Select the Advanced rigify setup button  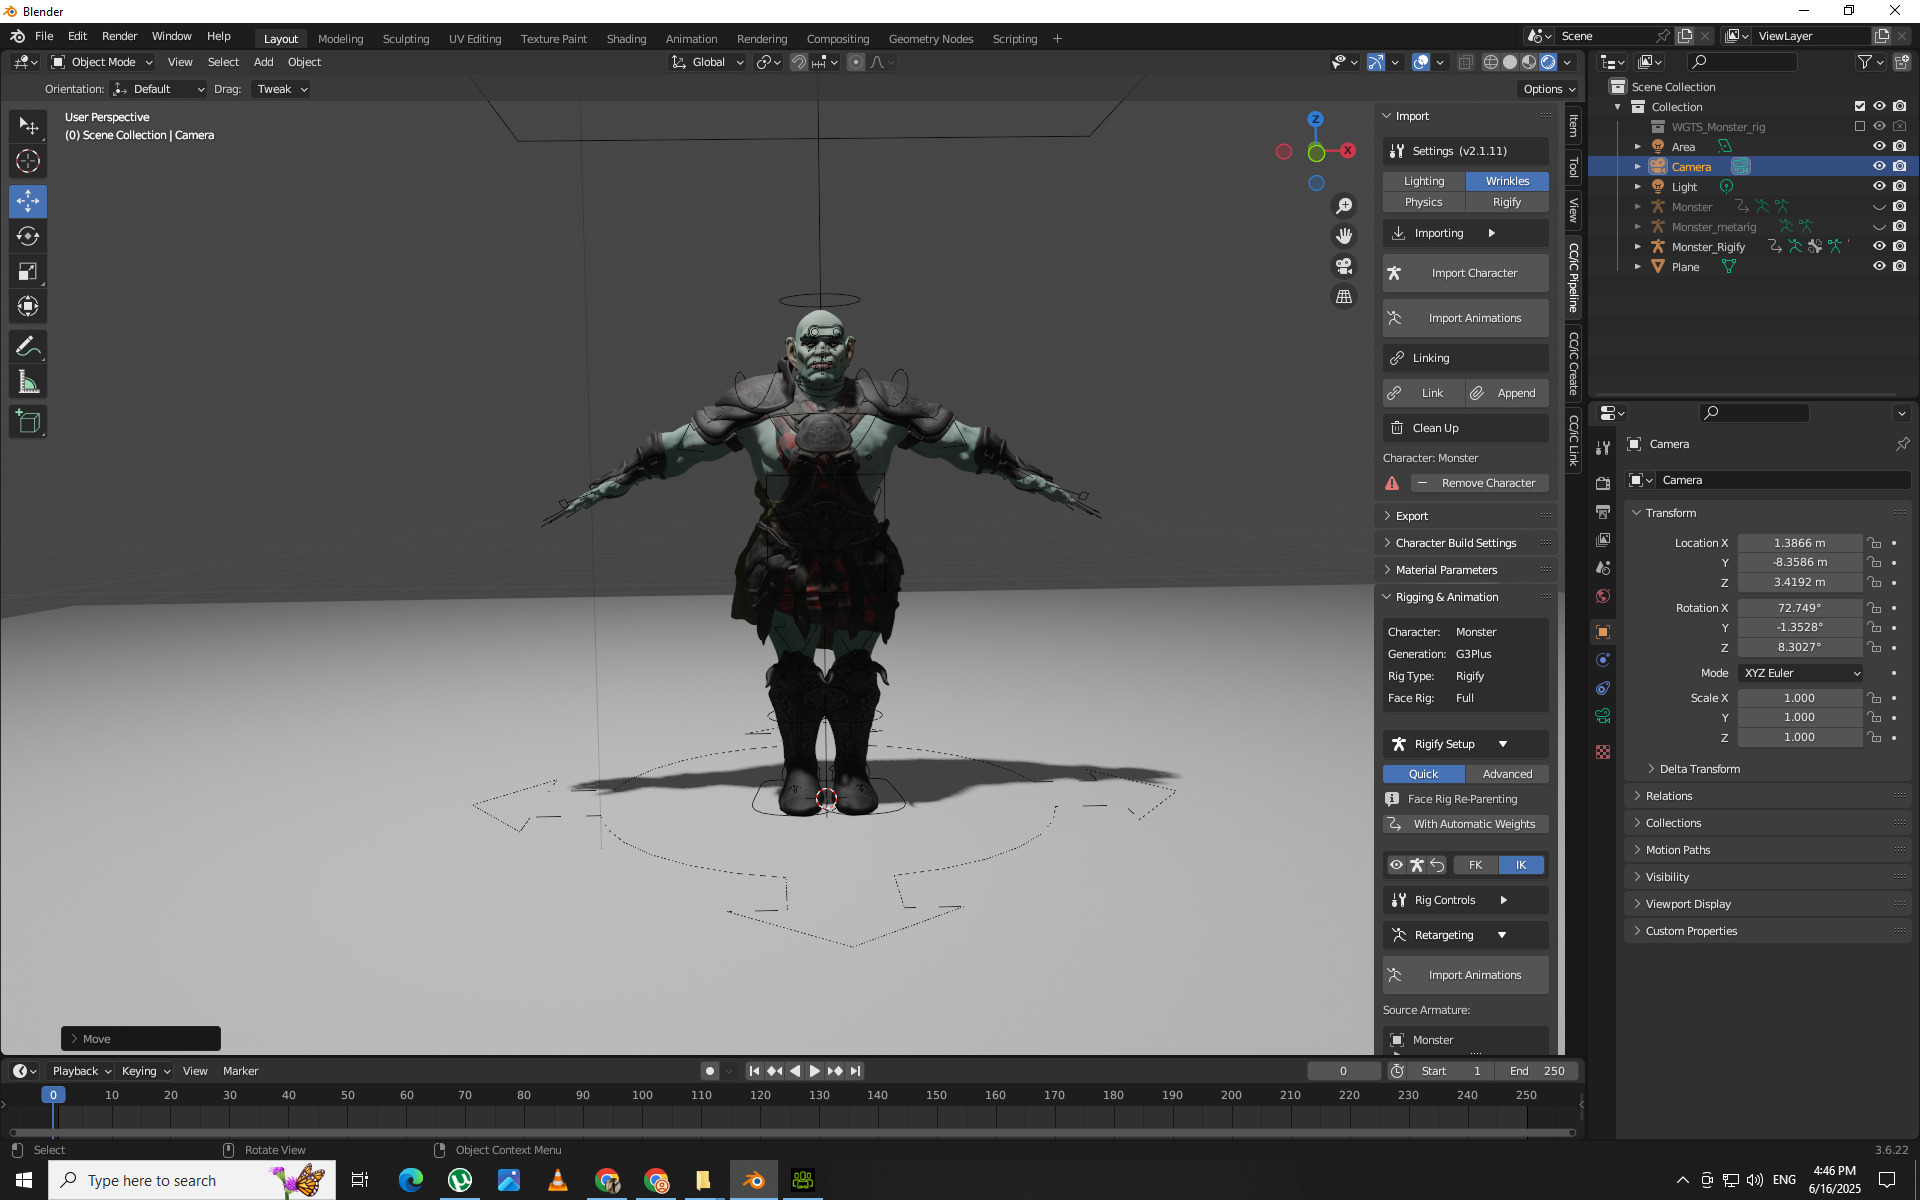1507,774
